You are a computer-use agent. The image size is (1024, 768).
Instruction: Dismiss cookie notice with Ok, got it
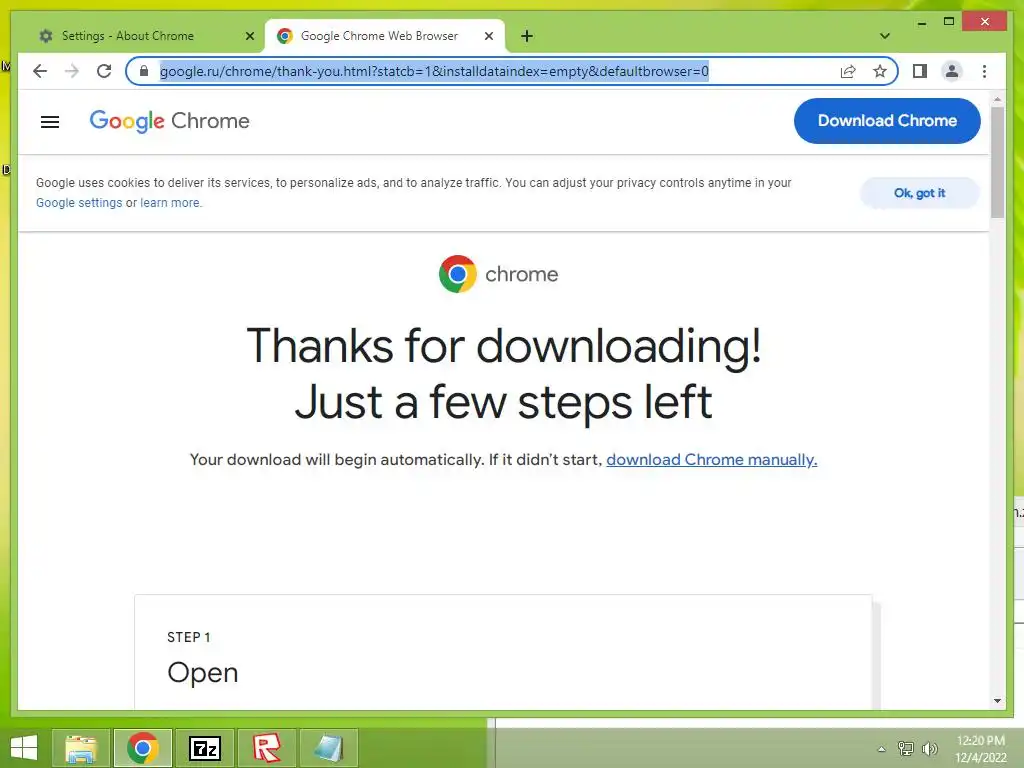click(x=920, y=193)
